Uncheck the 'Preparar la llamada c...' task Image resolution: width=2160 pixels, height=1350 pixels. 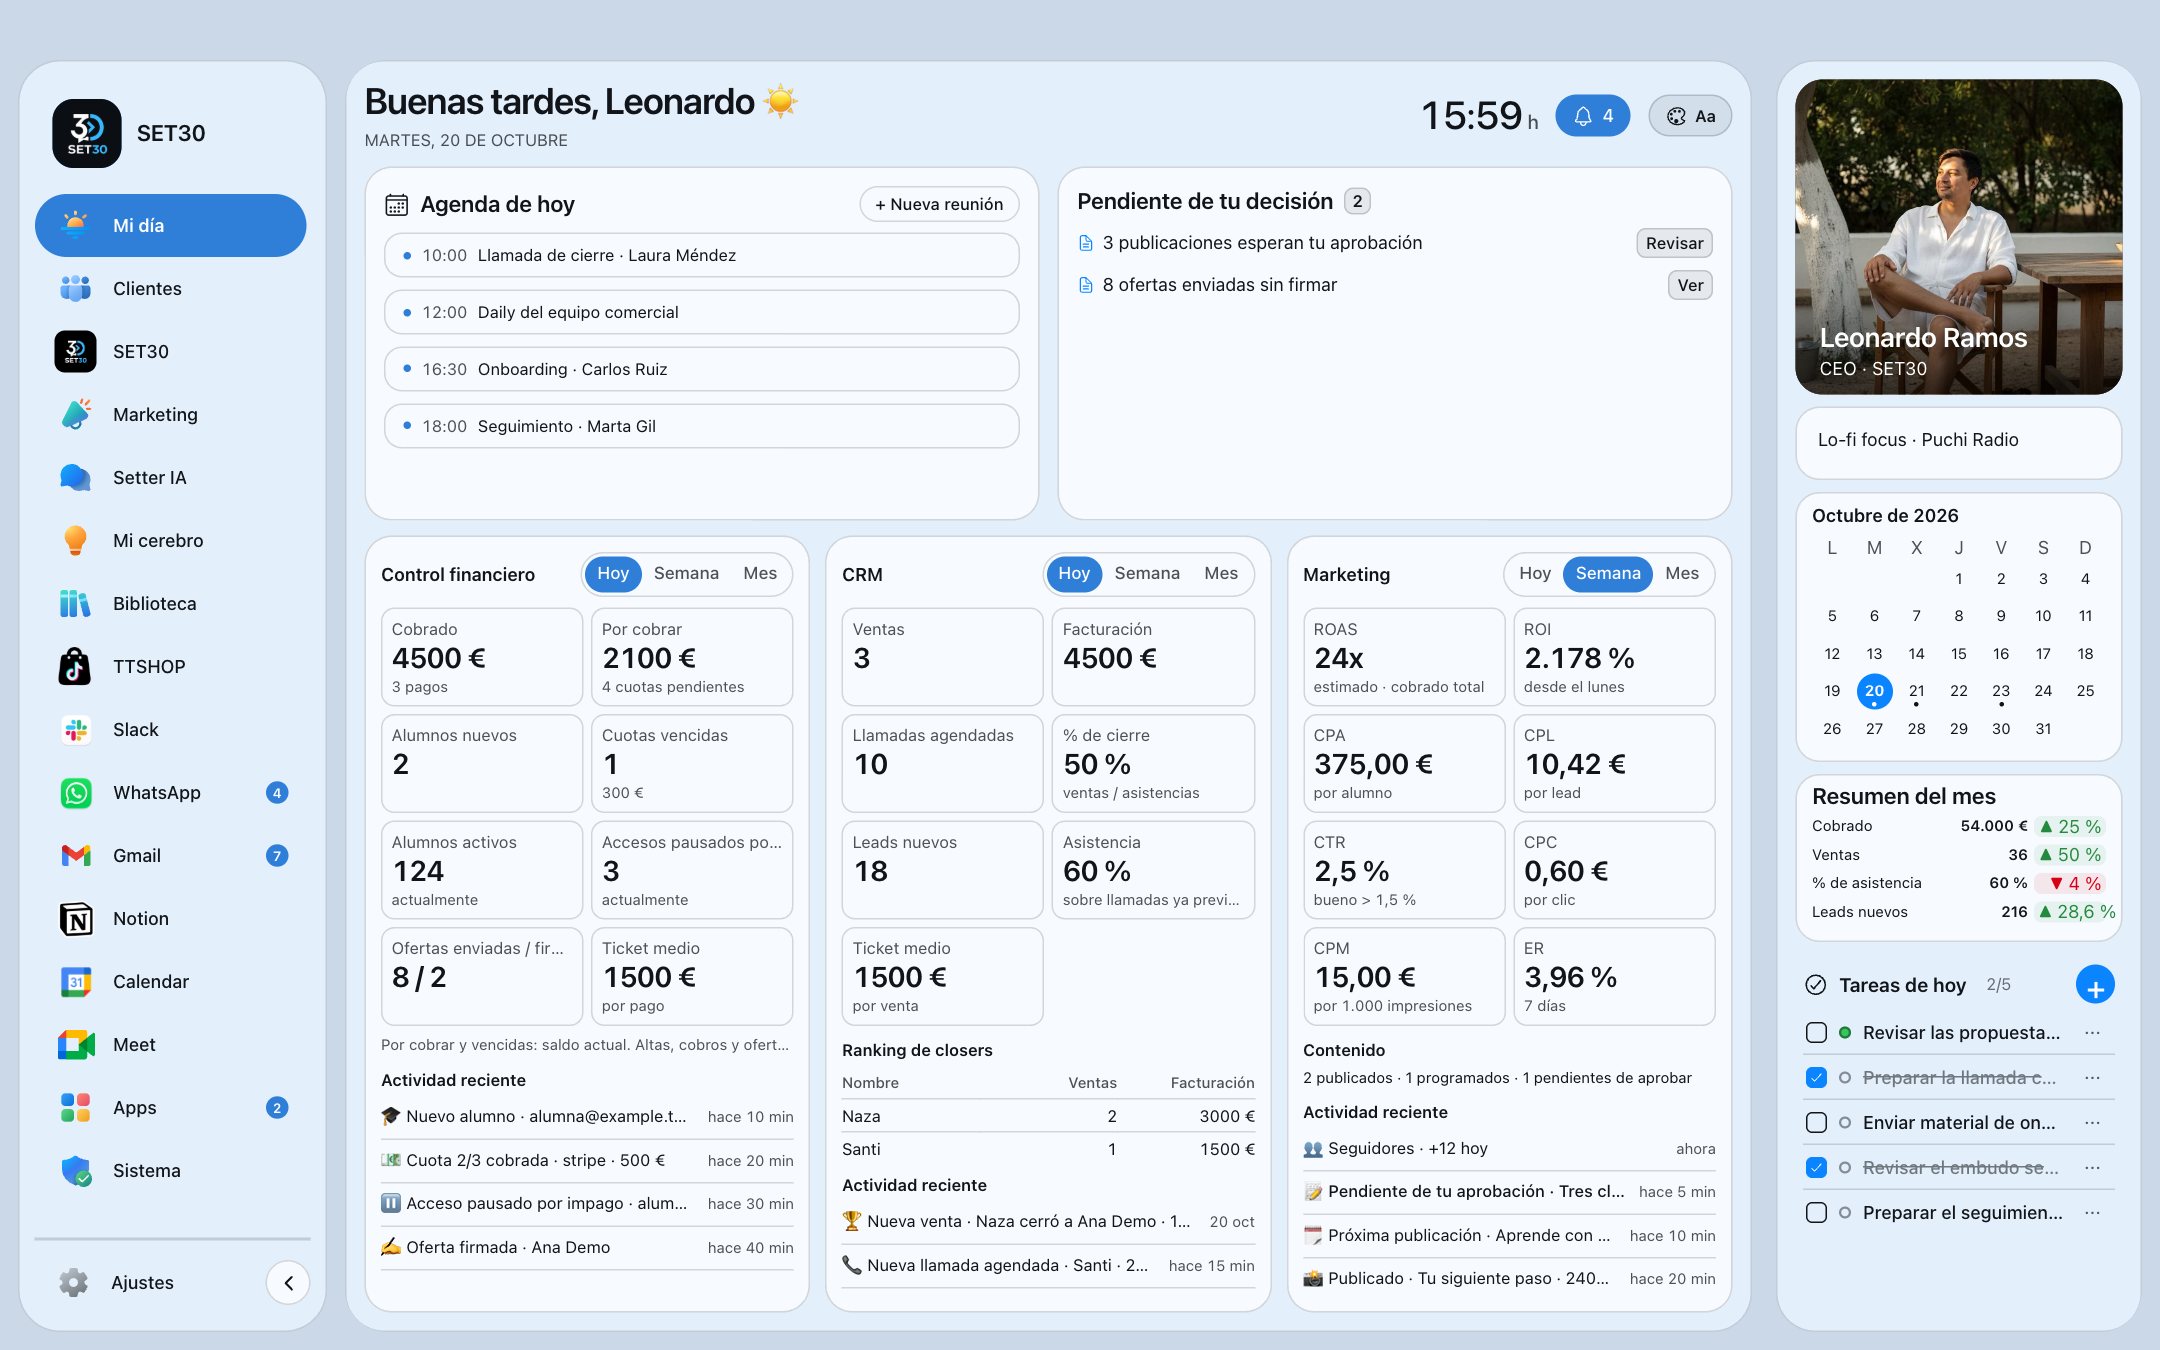tap(1817, 1077)
